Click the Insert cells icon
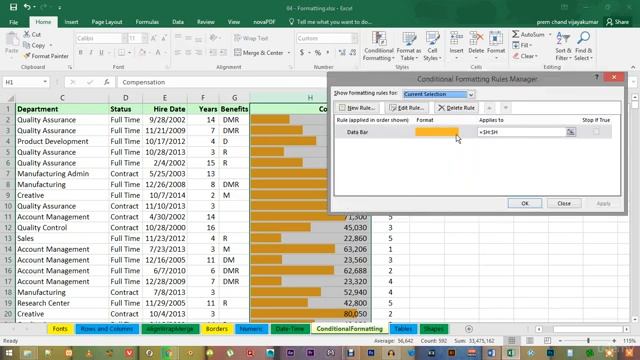640x360 pixels. 456,39
